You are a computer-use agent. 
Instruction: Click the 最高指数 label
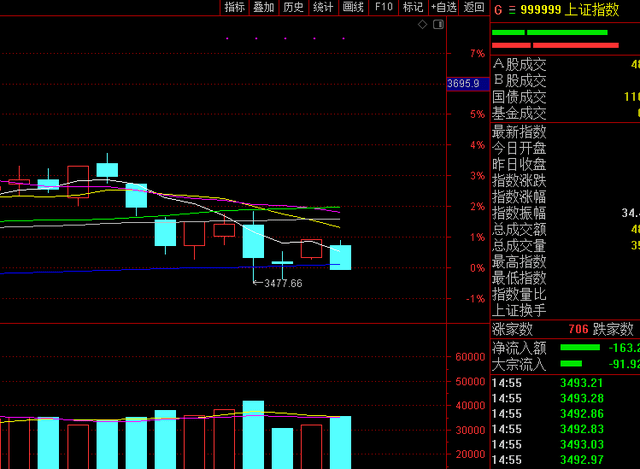[519, 262]
